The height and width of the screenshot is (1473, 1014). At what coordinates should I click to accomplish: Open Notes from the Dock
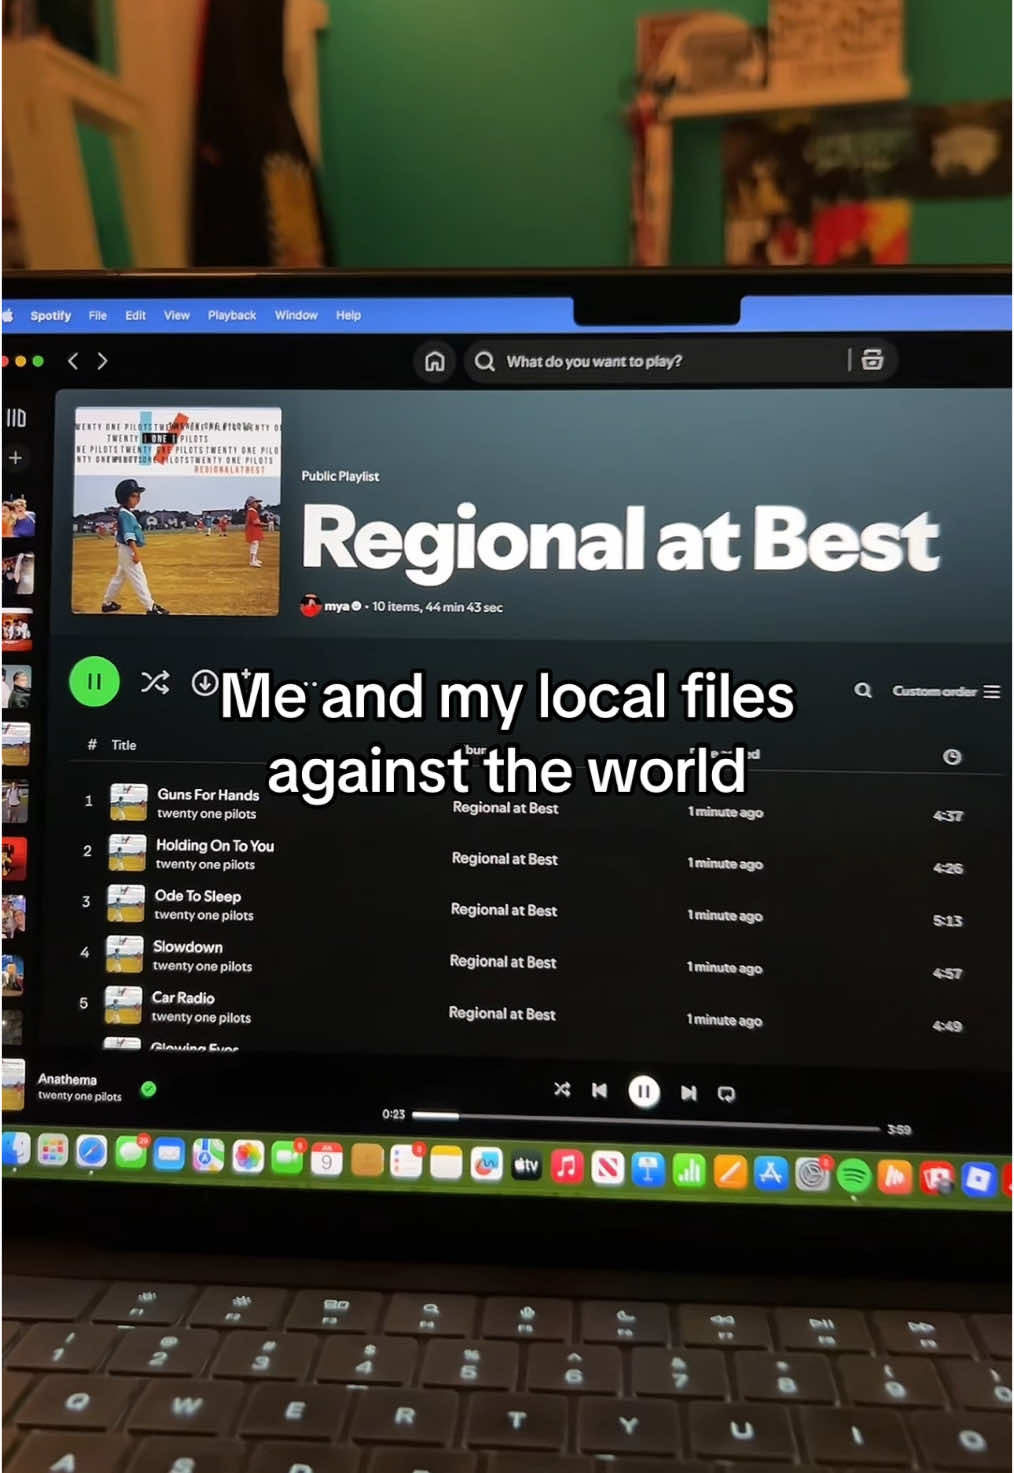point(446,1162)
